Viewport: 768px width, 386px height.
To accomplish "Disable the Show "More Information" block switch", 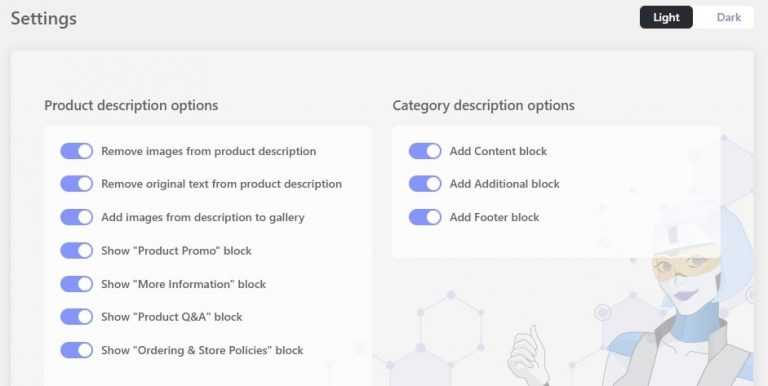I will (x=76, y=284).
